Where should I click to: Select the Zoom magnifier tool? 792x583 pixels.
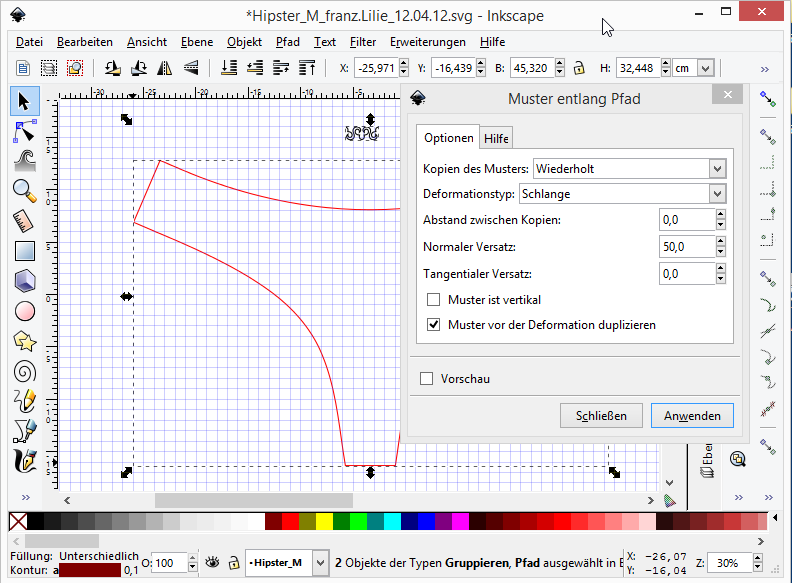(25, 190)
